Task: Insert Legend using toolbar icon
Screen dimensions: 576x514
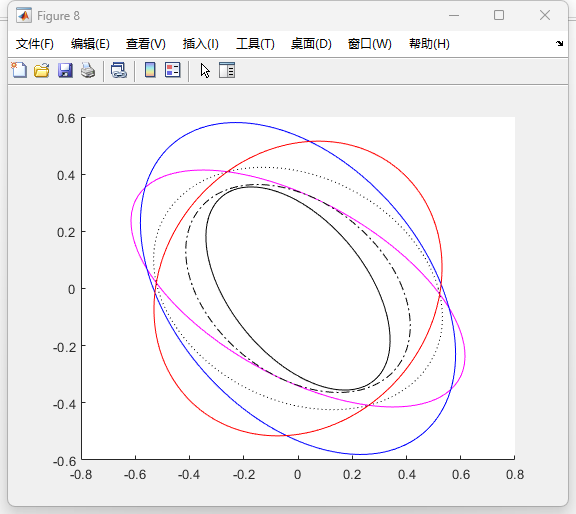Action: coord(173,70)
